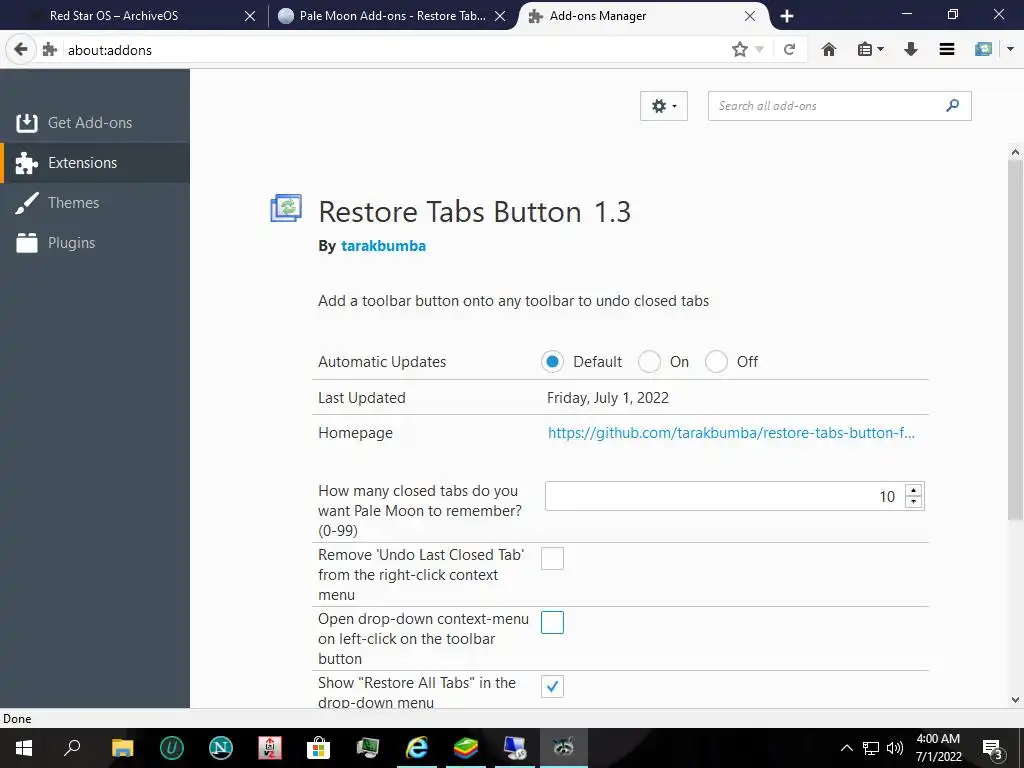Open a new tab with plus button
This screenshot has width=1024, height=768.
coord(787,16)
